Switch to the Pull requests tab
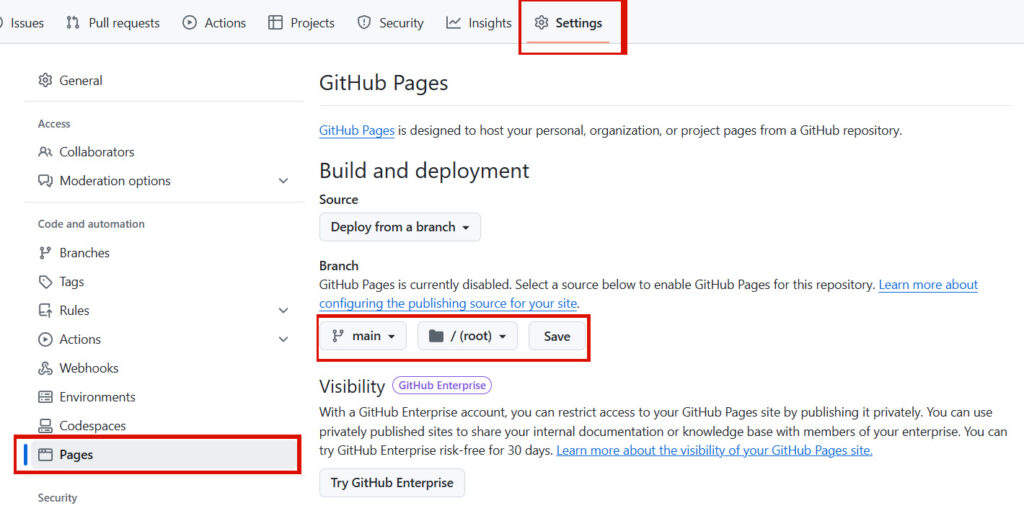Viewport: 1024px width, 516px height. pos(112,23)
